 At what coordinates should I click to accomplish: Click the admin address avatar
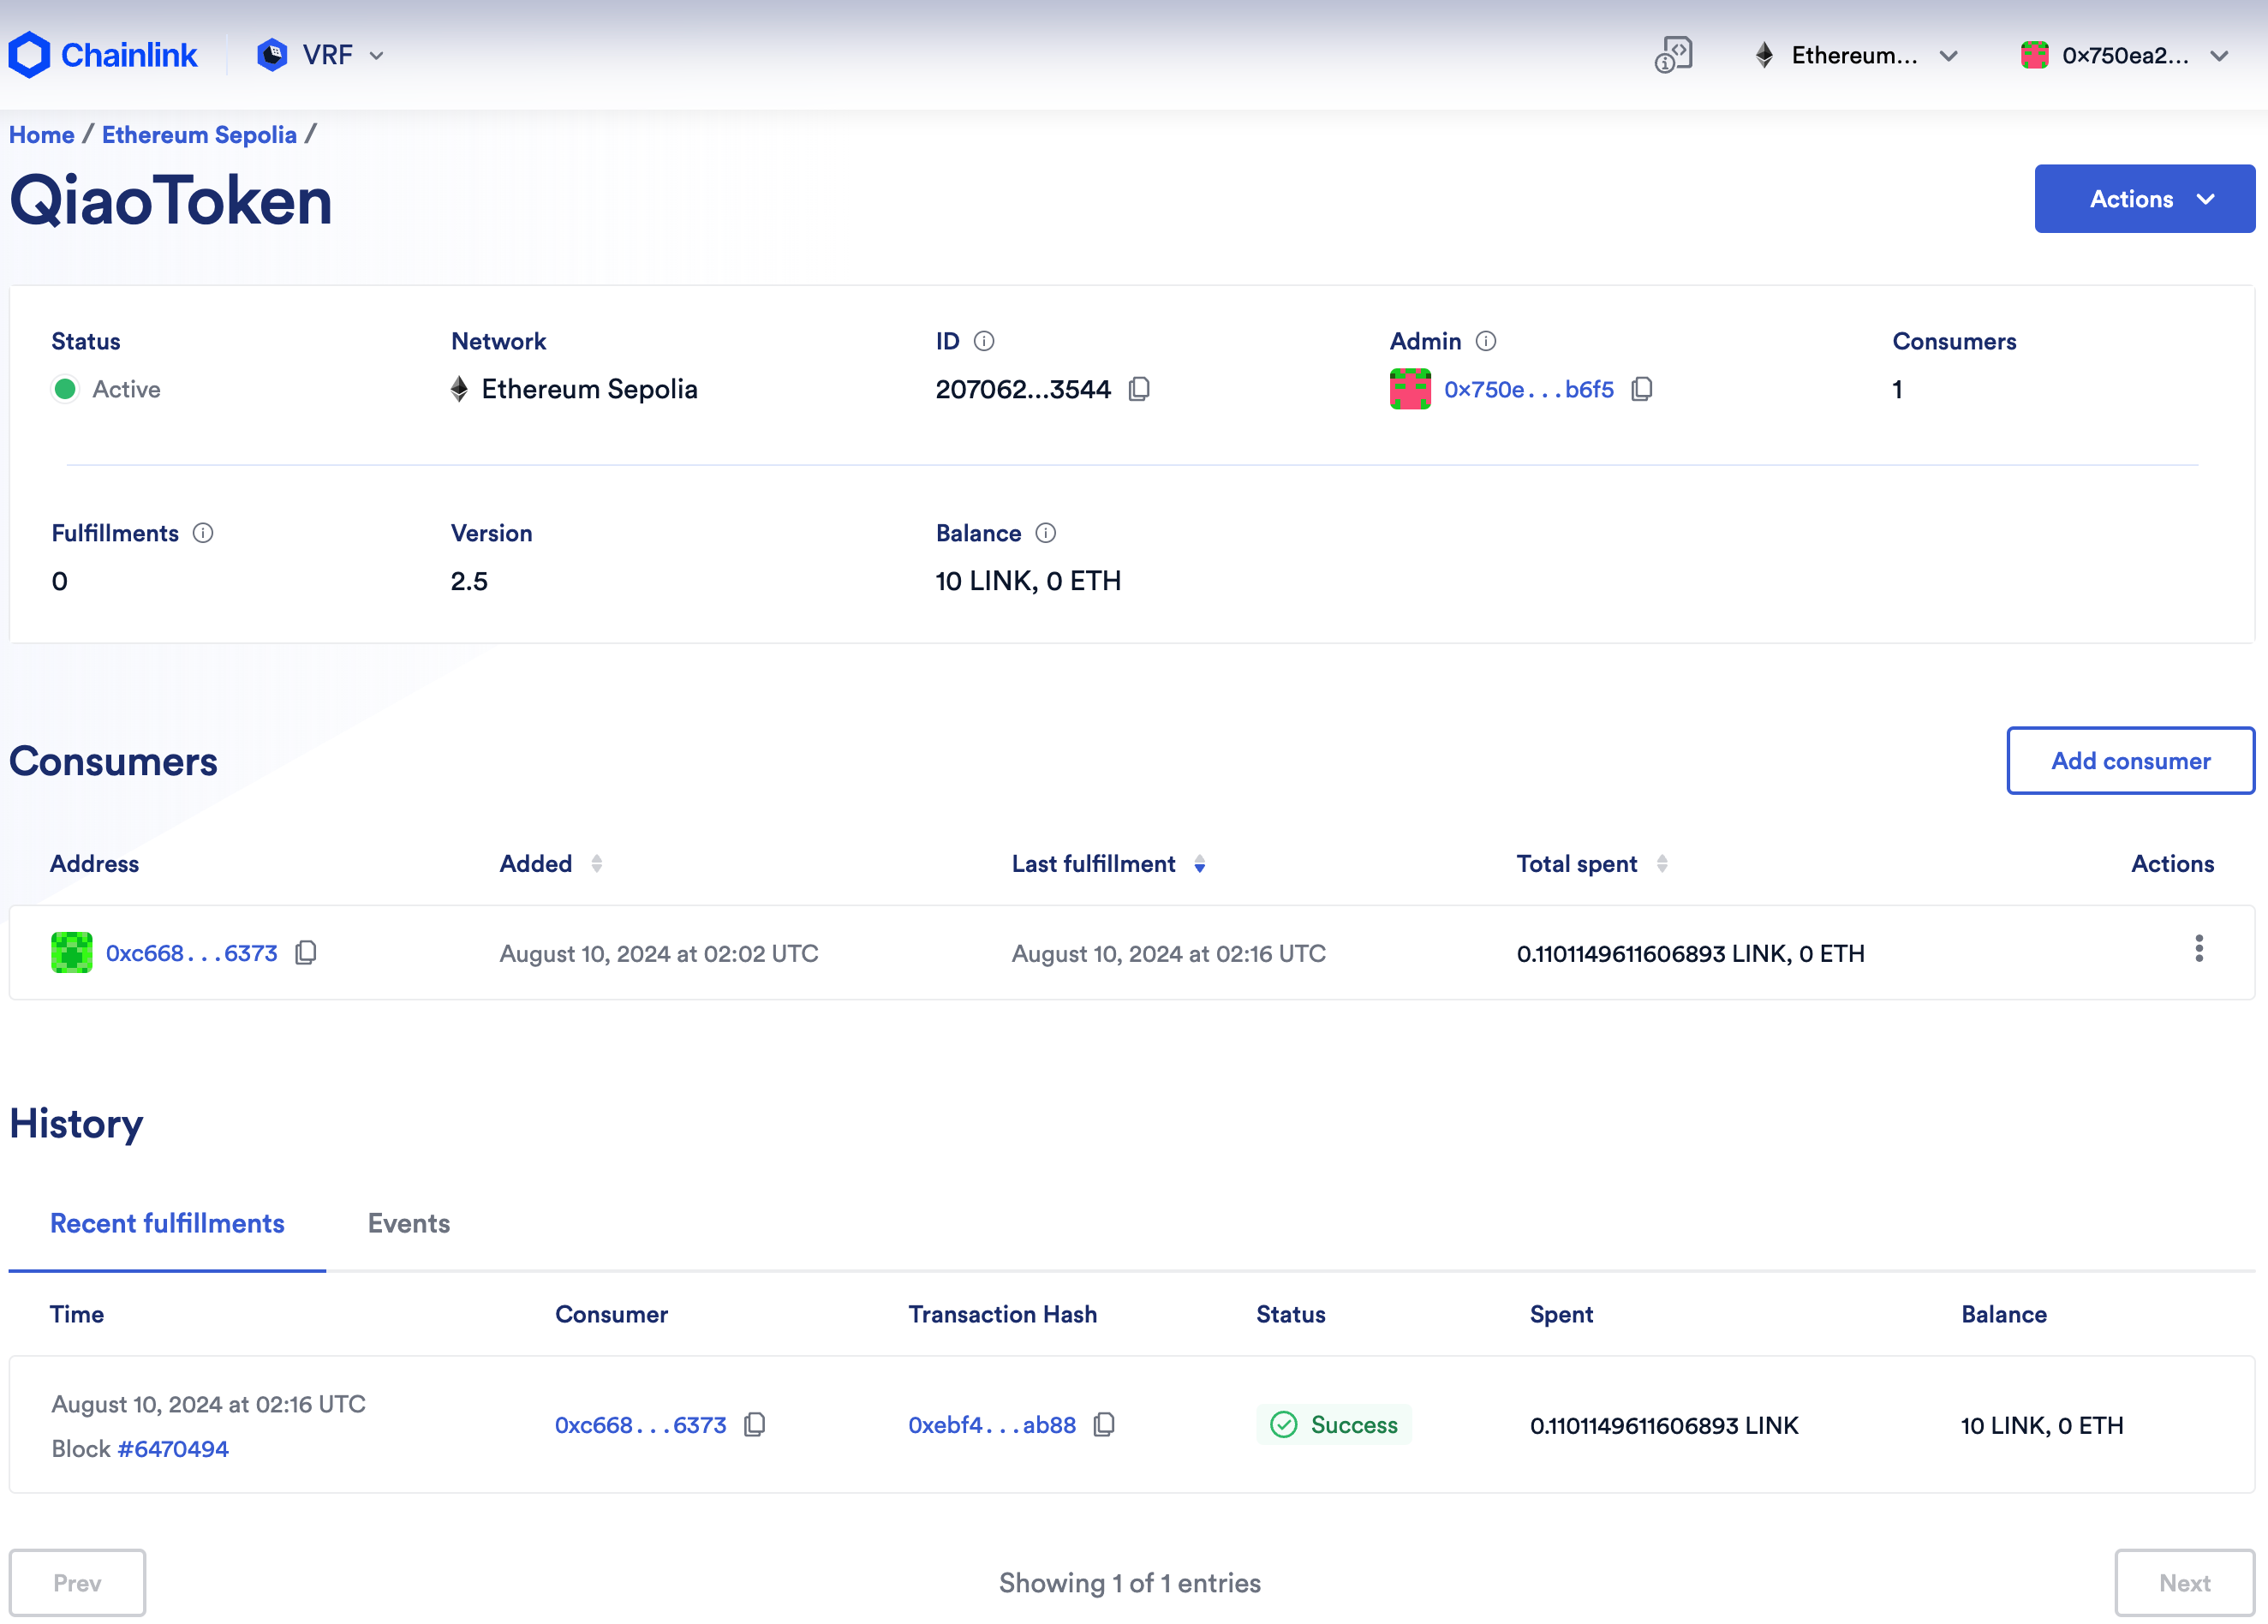tap(1410, 389)
